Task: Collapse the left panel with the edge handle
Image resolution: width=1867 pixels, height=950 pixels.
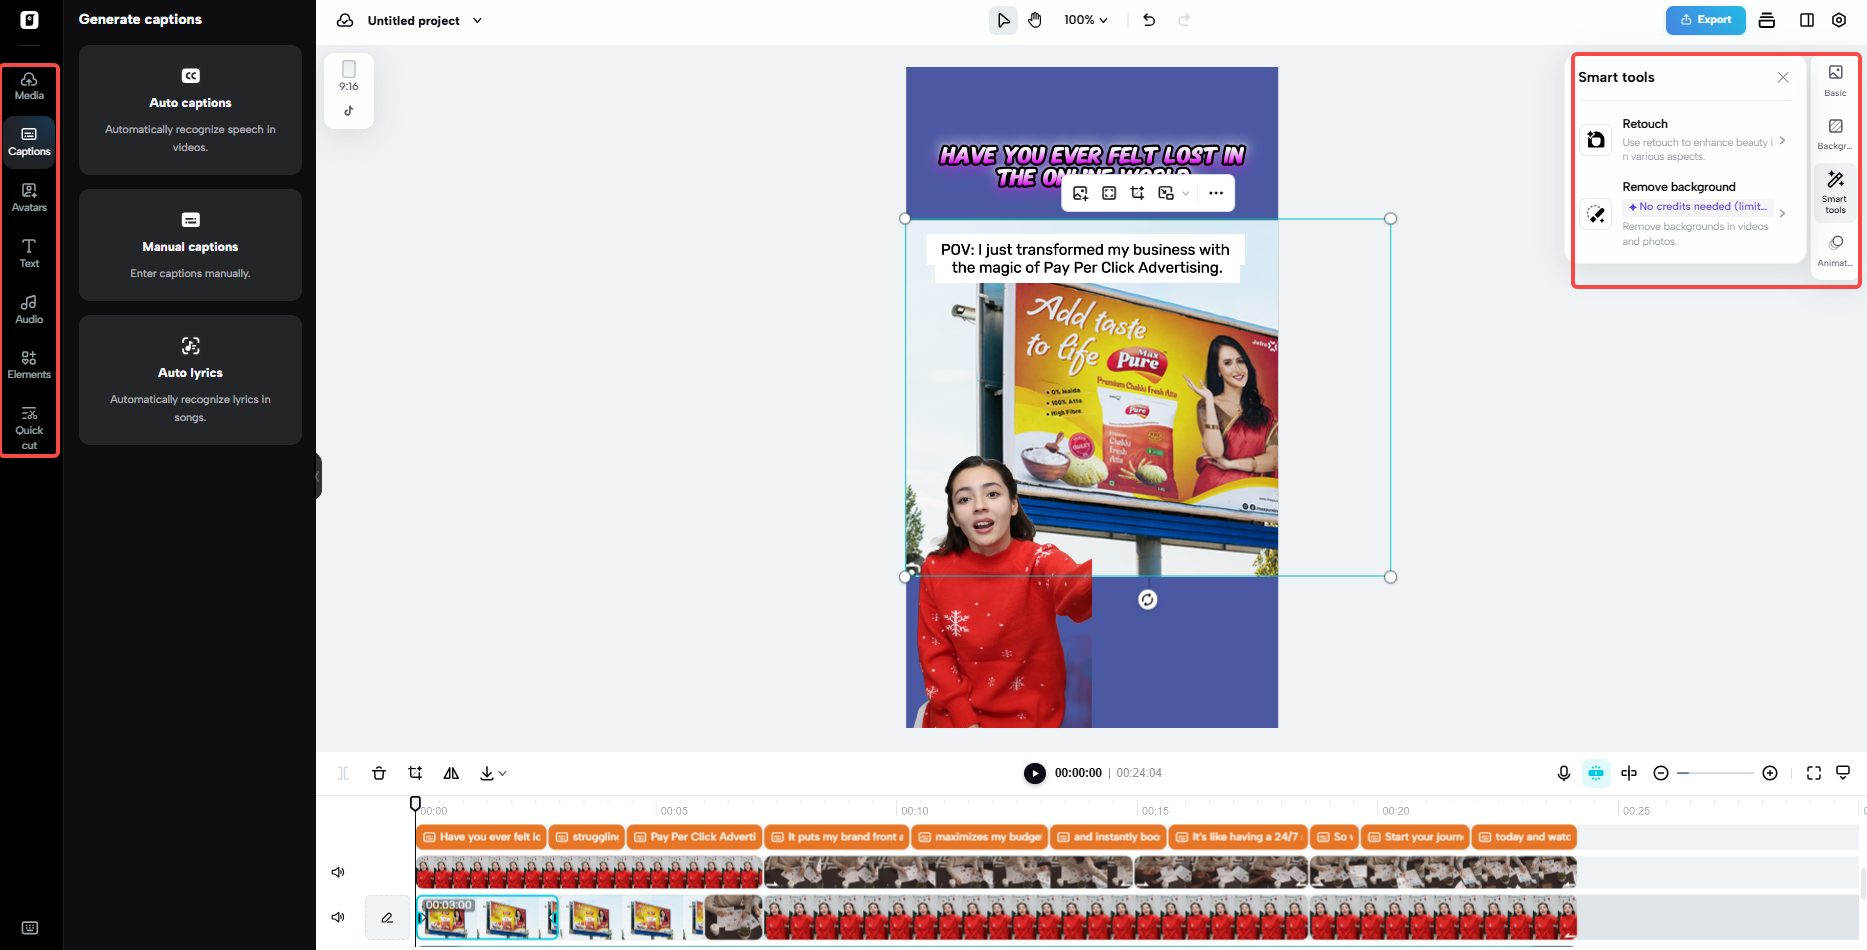Action: pos(318,476)
